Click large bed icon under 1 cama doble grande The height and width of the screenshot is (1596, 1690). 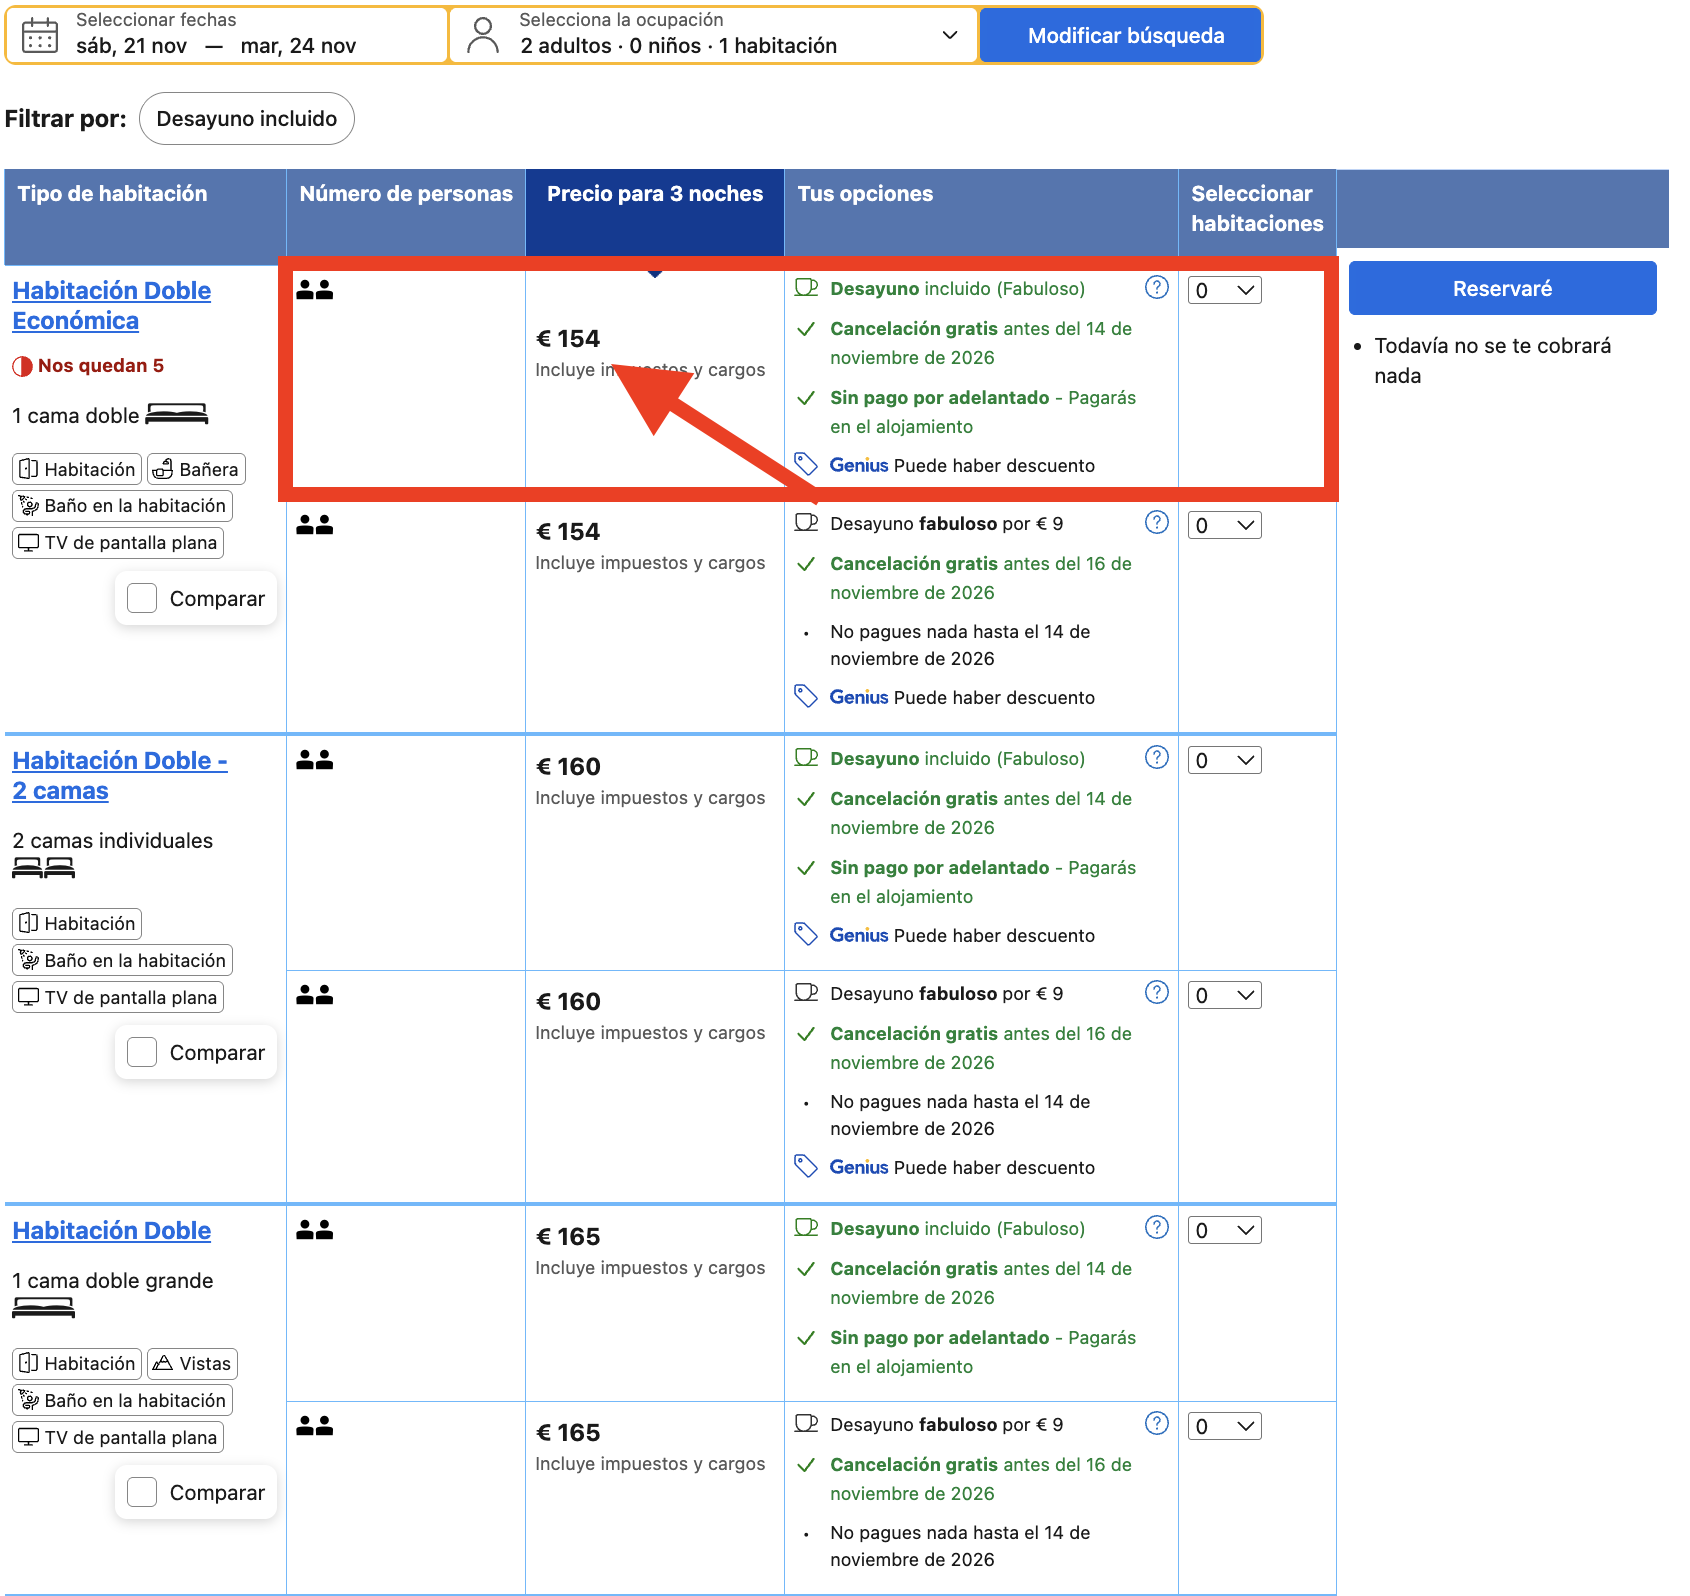[x=43, y=1308]
